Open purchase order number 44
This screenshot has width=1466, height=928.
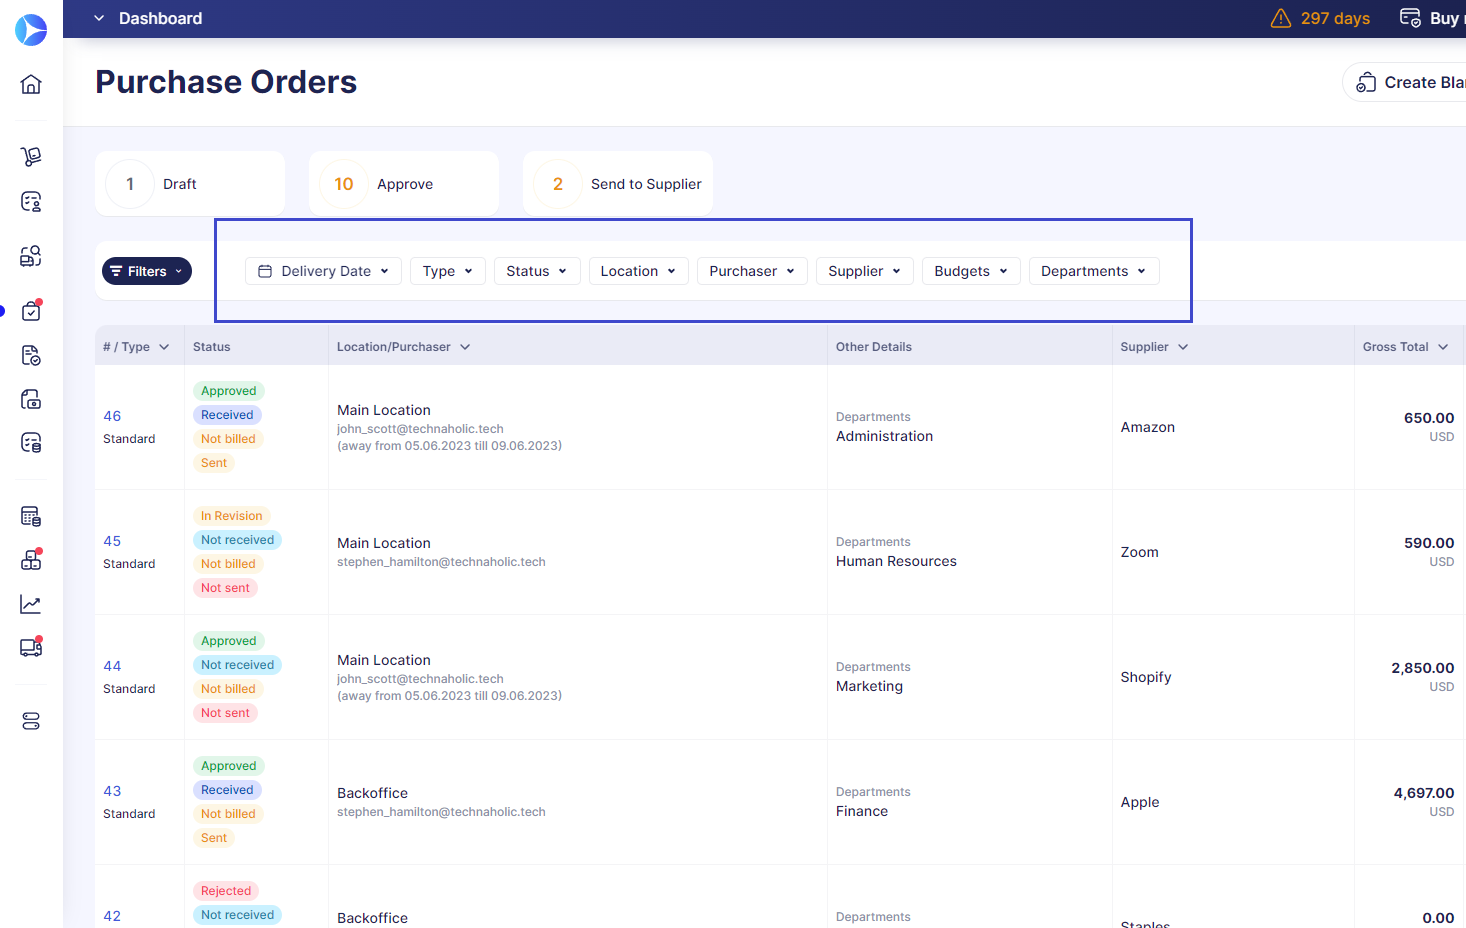(x=112, y=666)
